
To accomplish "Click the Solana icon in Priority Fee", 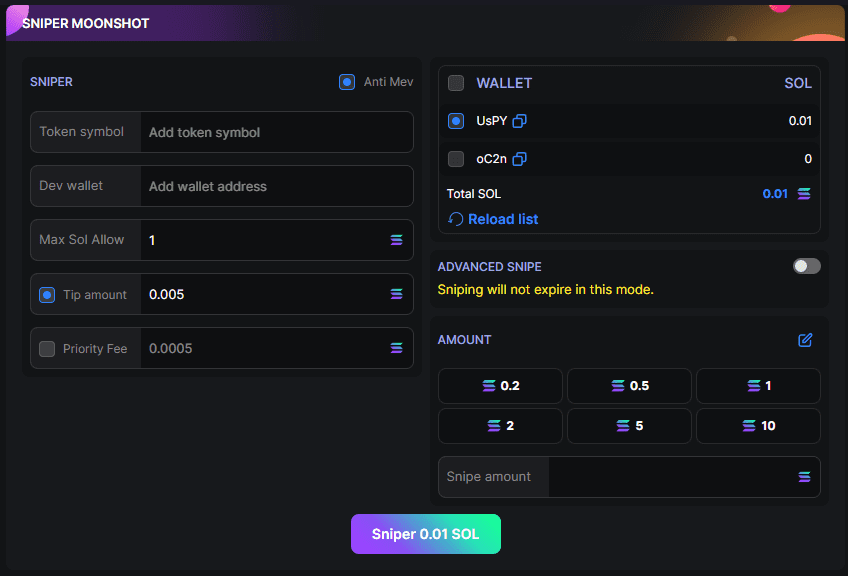I will tap(396, 348).
